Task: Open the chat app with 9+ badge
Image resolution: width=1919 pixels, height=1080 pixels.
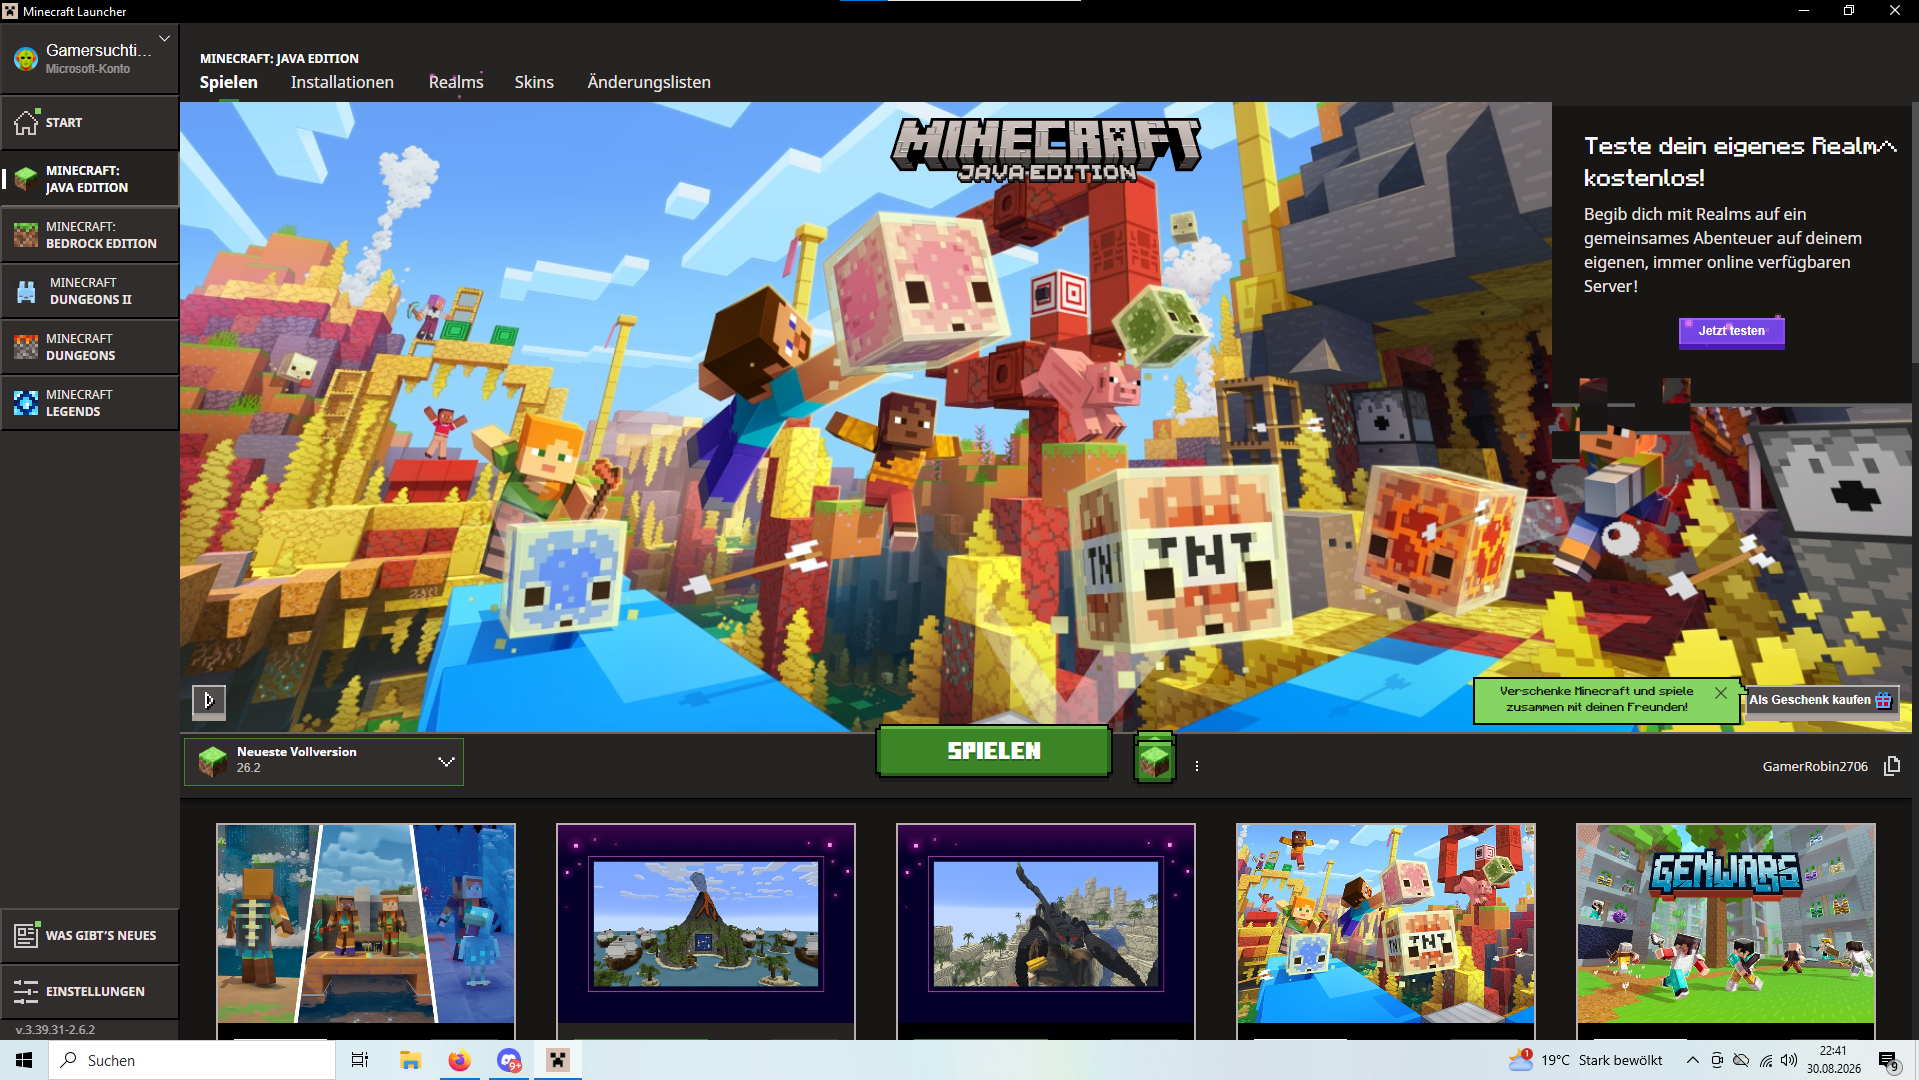Action: 509,1060
